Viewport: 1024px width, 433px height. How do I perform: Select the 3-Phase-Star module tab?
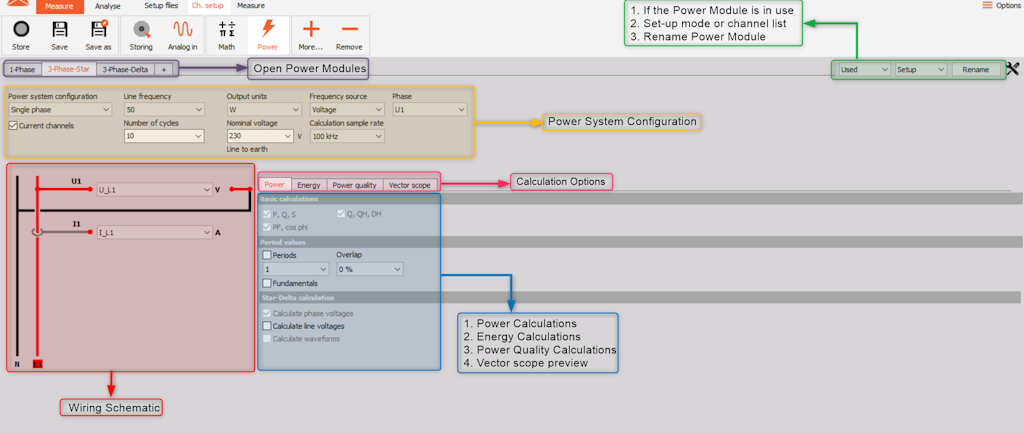[69, 69]
